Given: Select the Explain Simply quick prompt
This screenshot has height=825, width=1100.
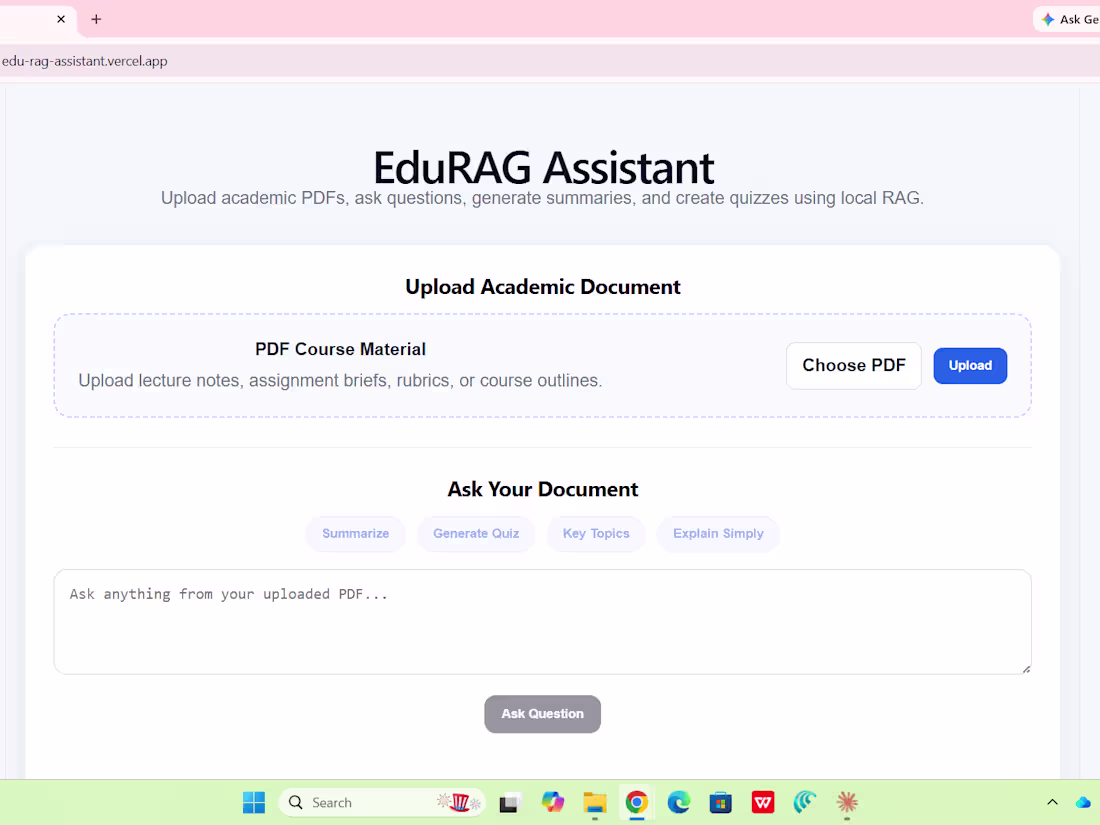Looking at the screenshot, I should pos(718,534).
